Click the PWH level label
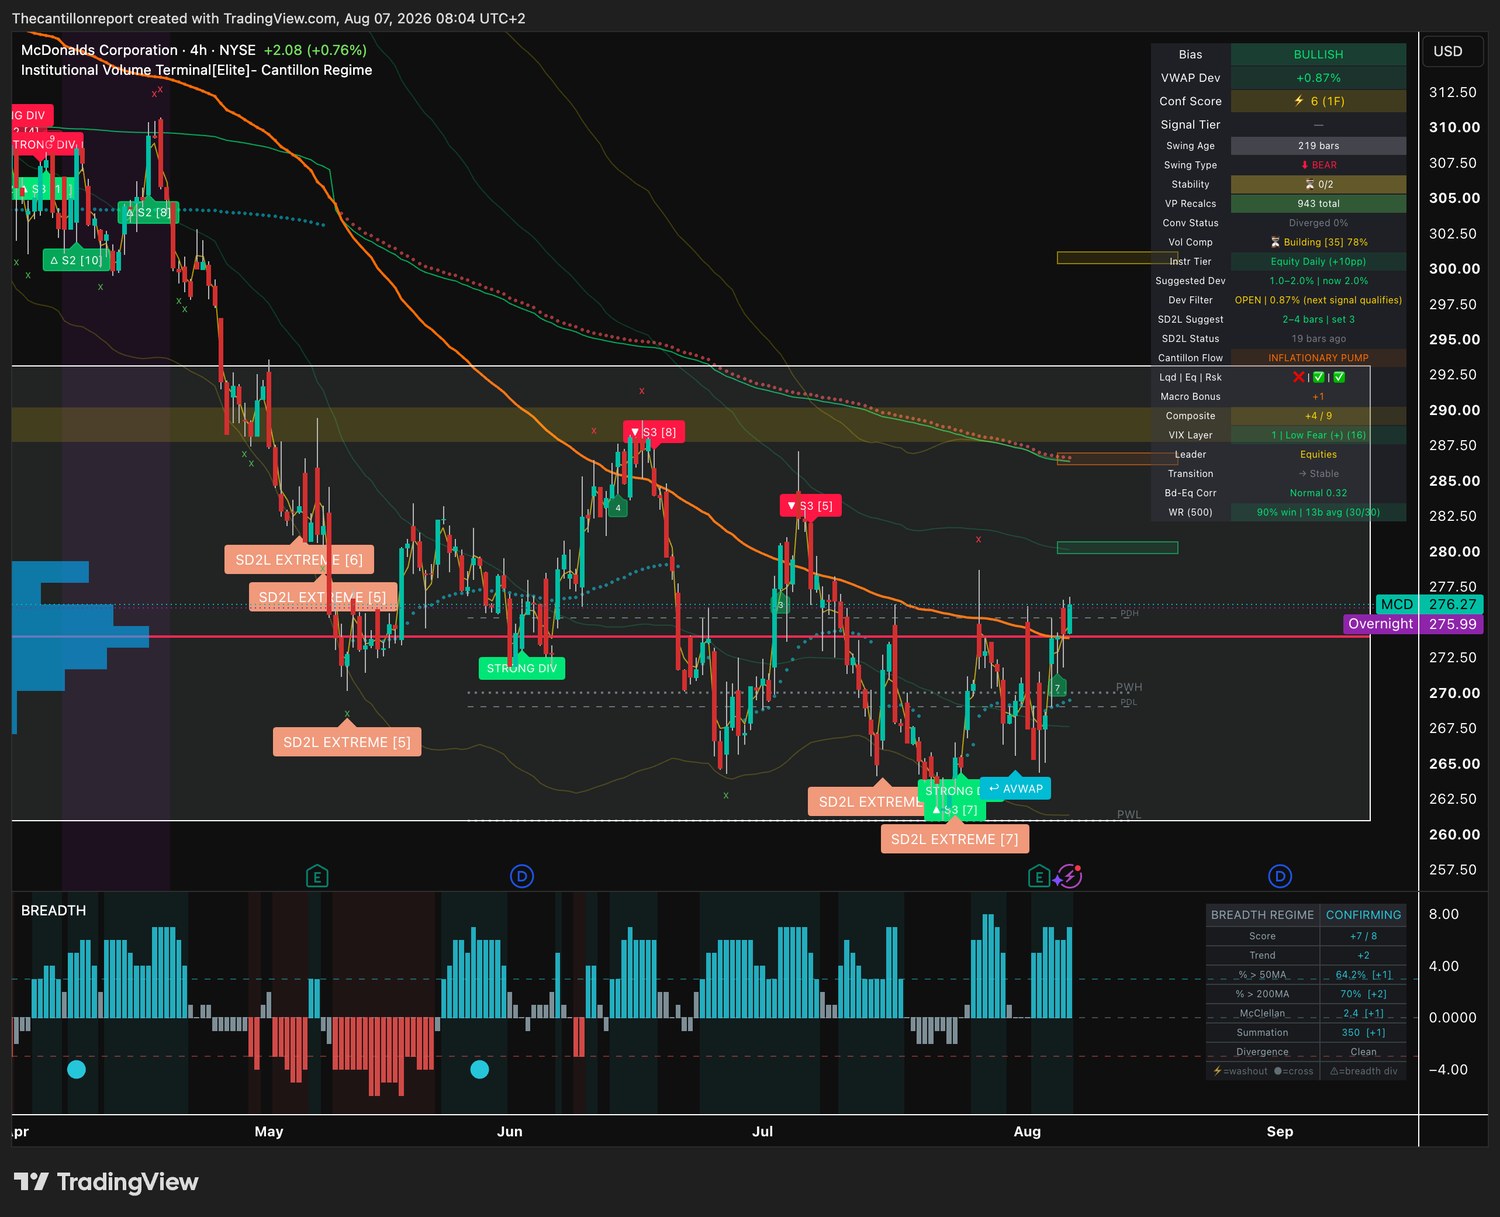 pos(1129,687)
